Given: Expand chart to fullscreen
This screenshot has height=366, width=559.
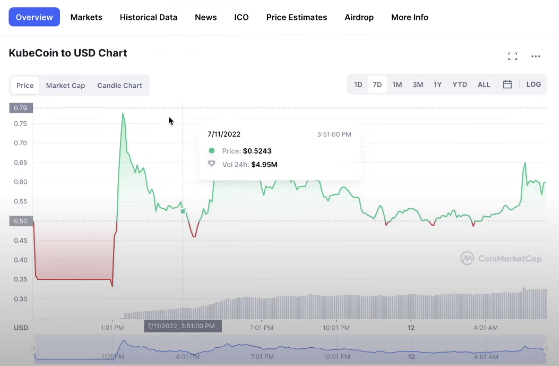Looking at the screenshot, I should click(512, 56).
